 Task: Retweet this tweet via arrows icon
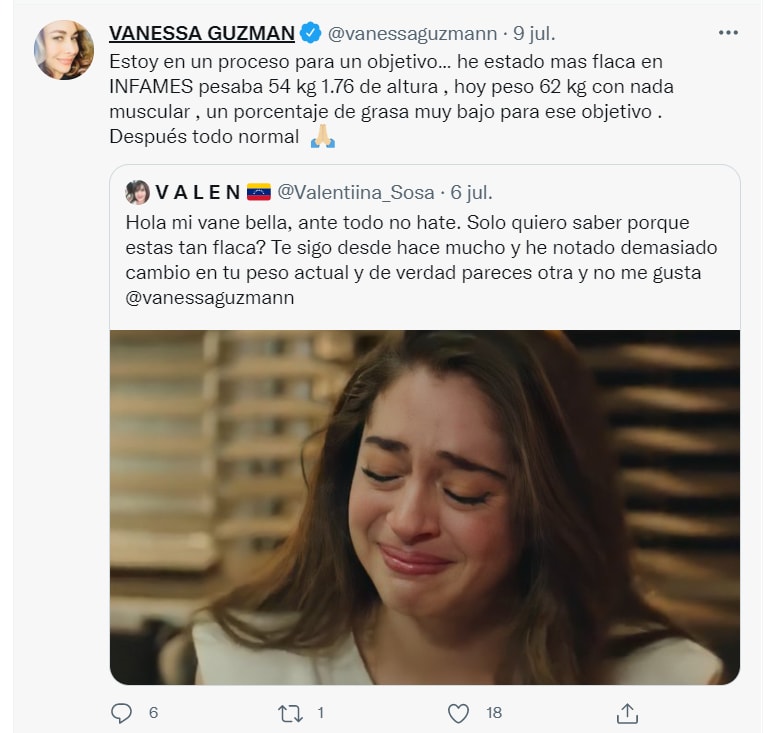pyautogui.click(x=290, y=713)
